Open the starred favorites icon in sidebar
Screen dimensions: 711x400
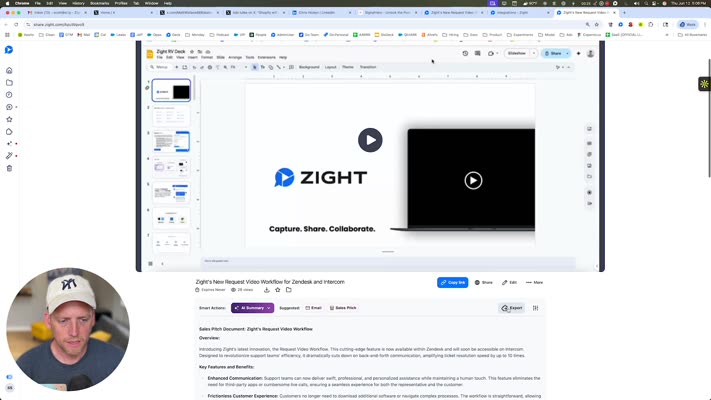[9, 119]
